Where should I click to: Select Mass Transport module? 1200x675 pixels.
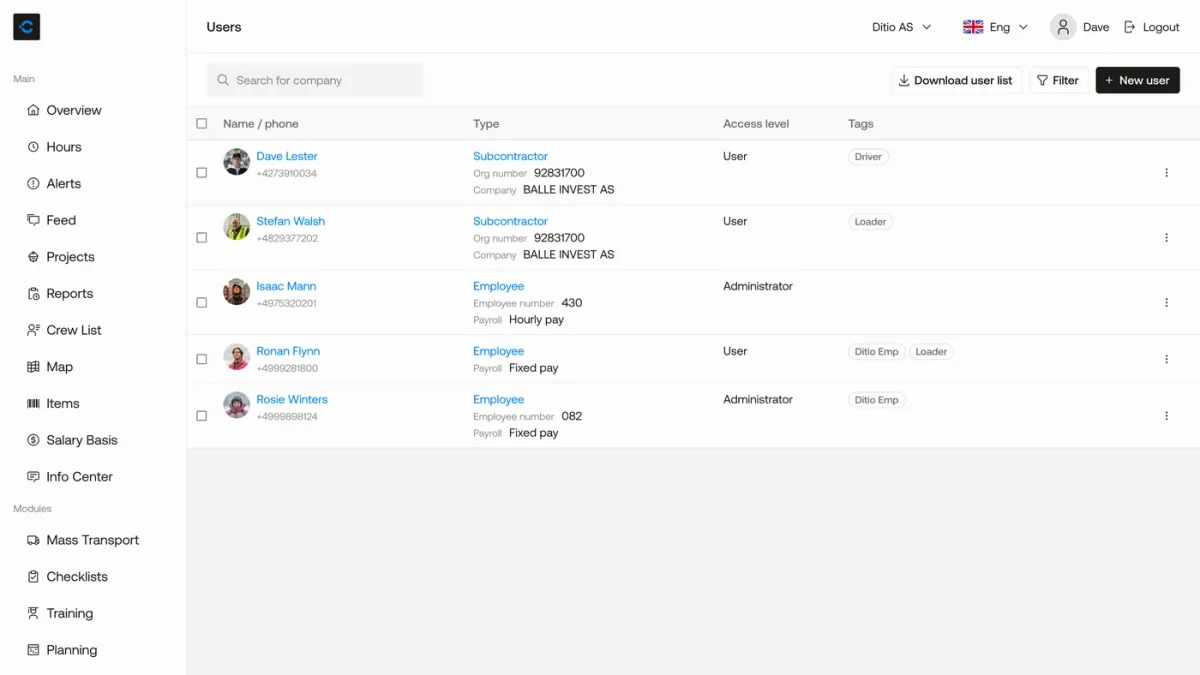93,540
